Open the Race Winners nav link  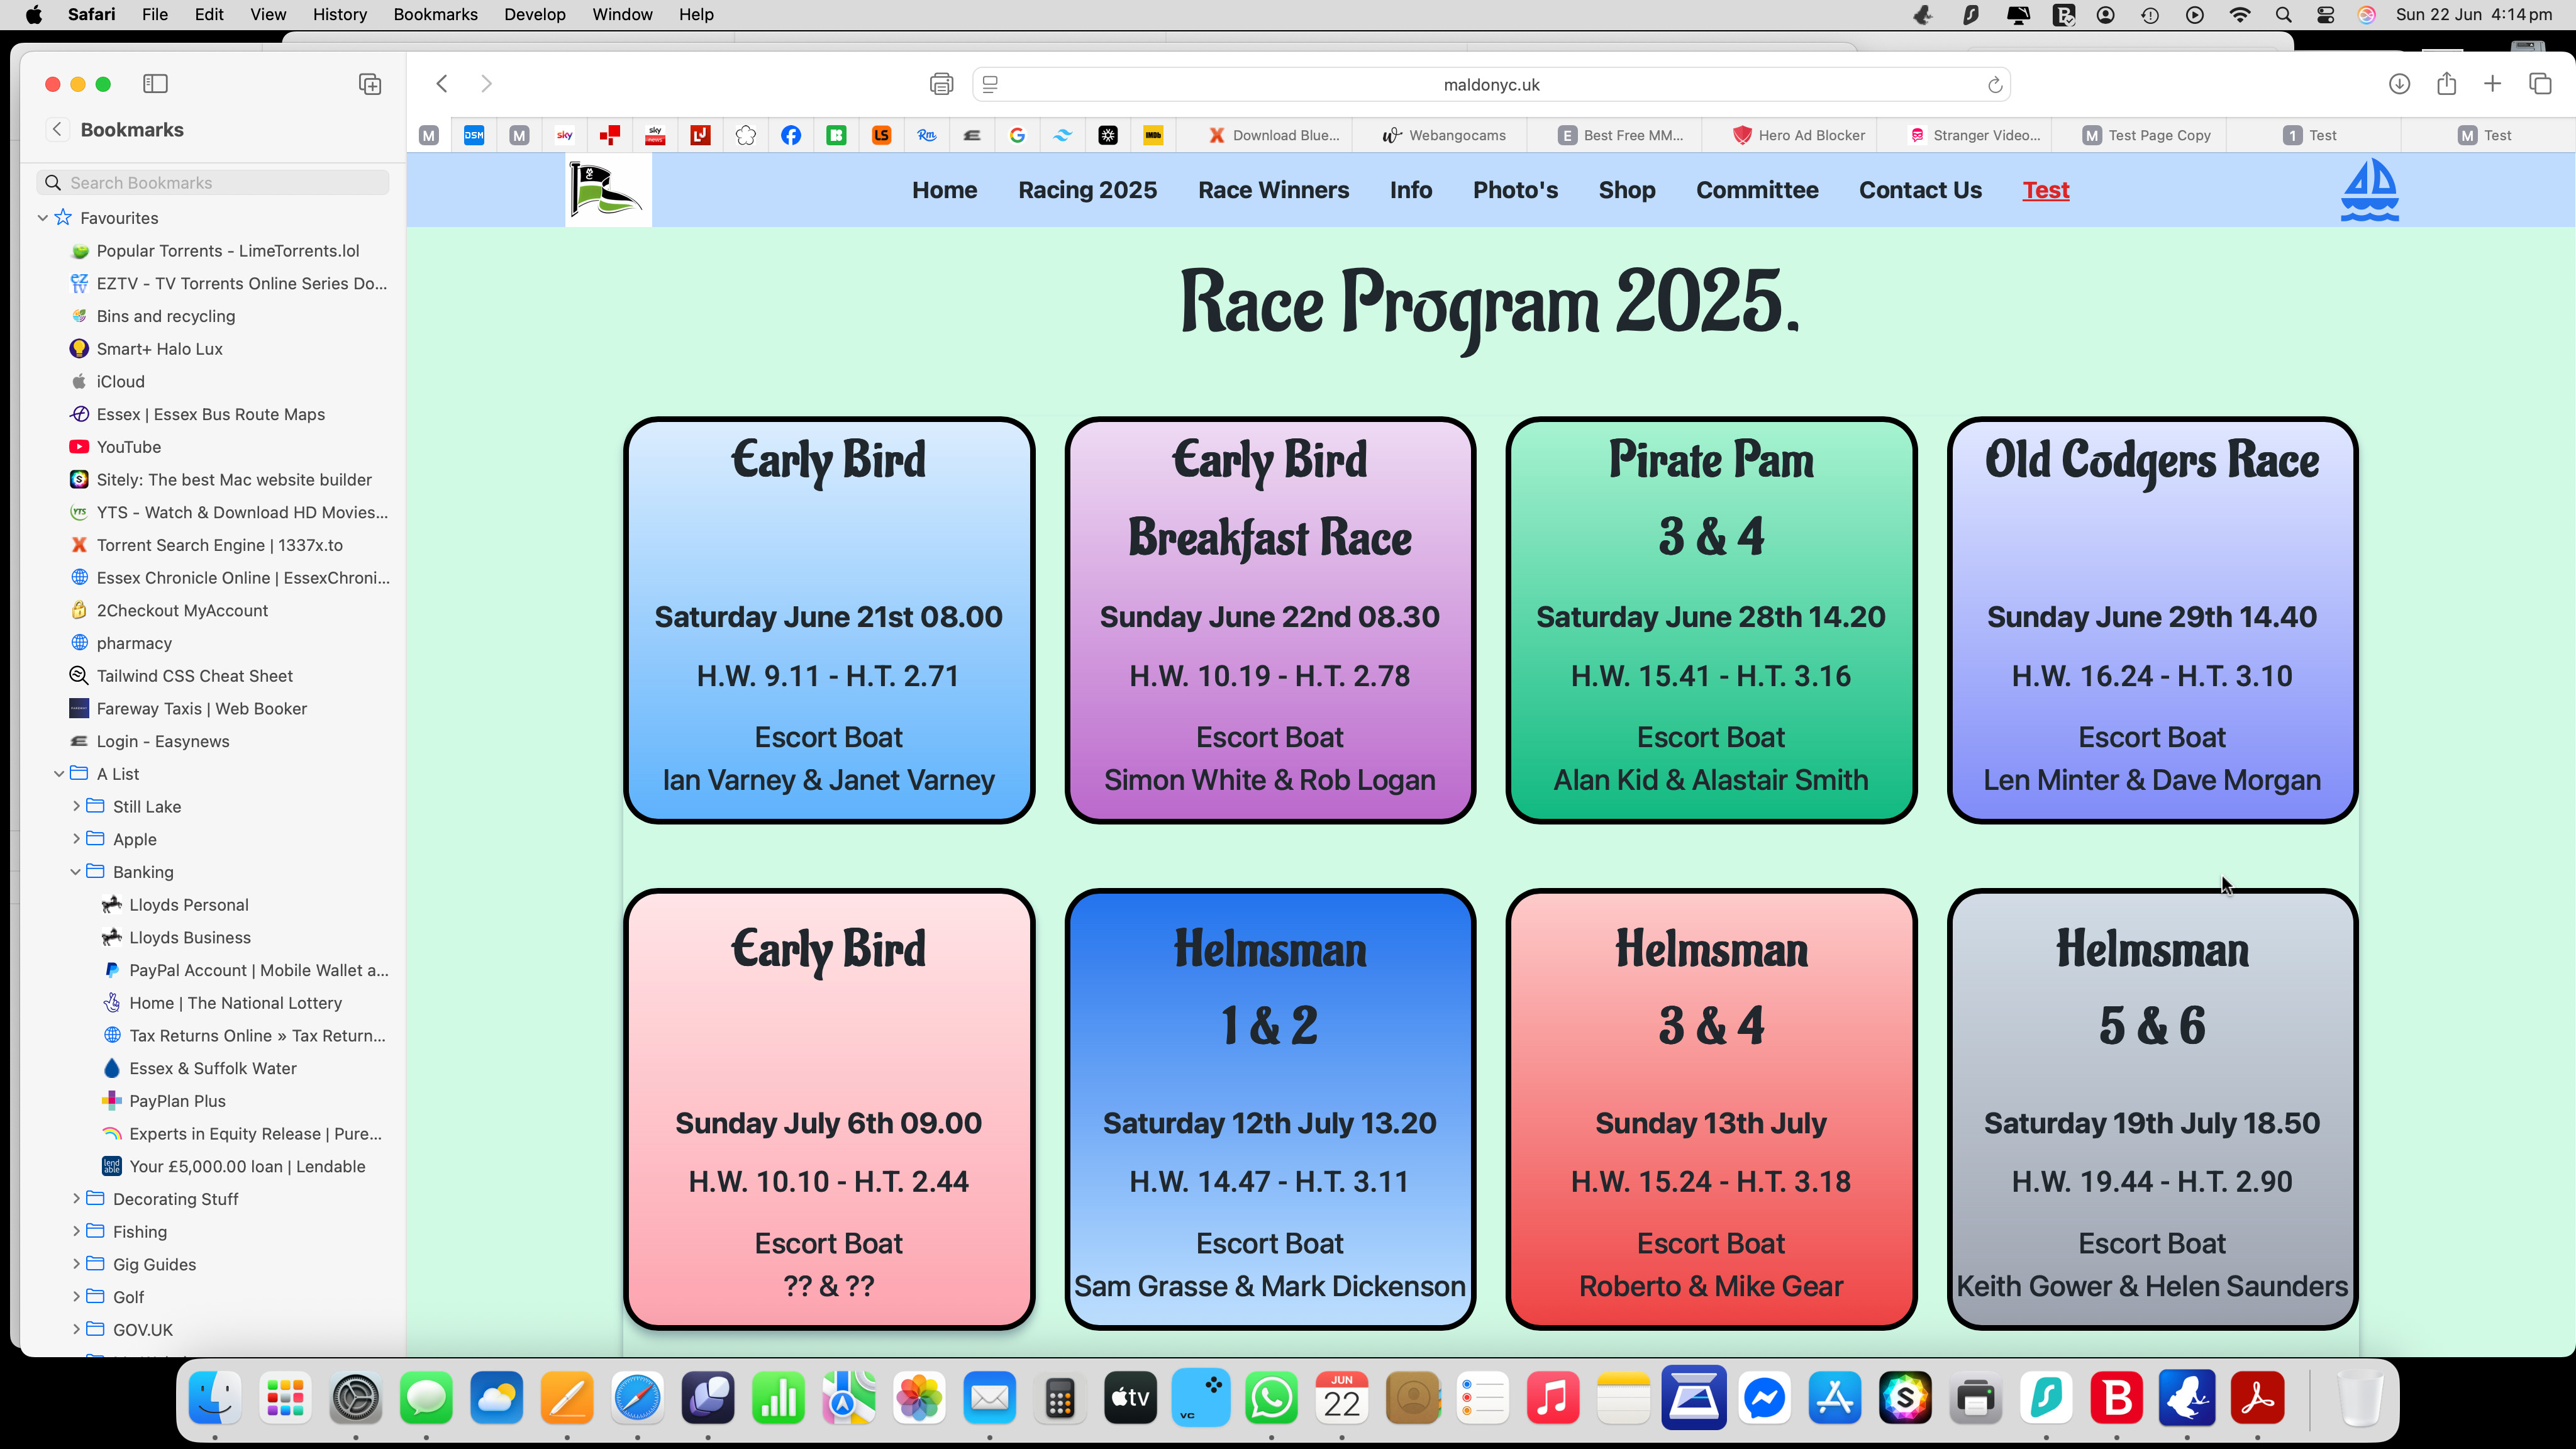(x=1273, y=190)
